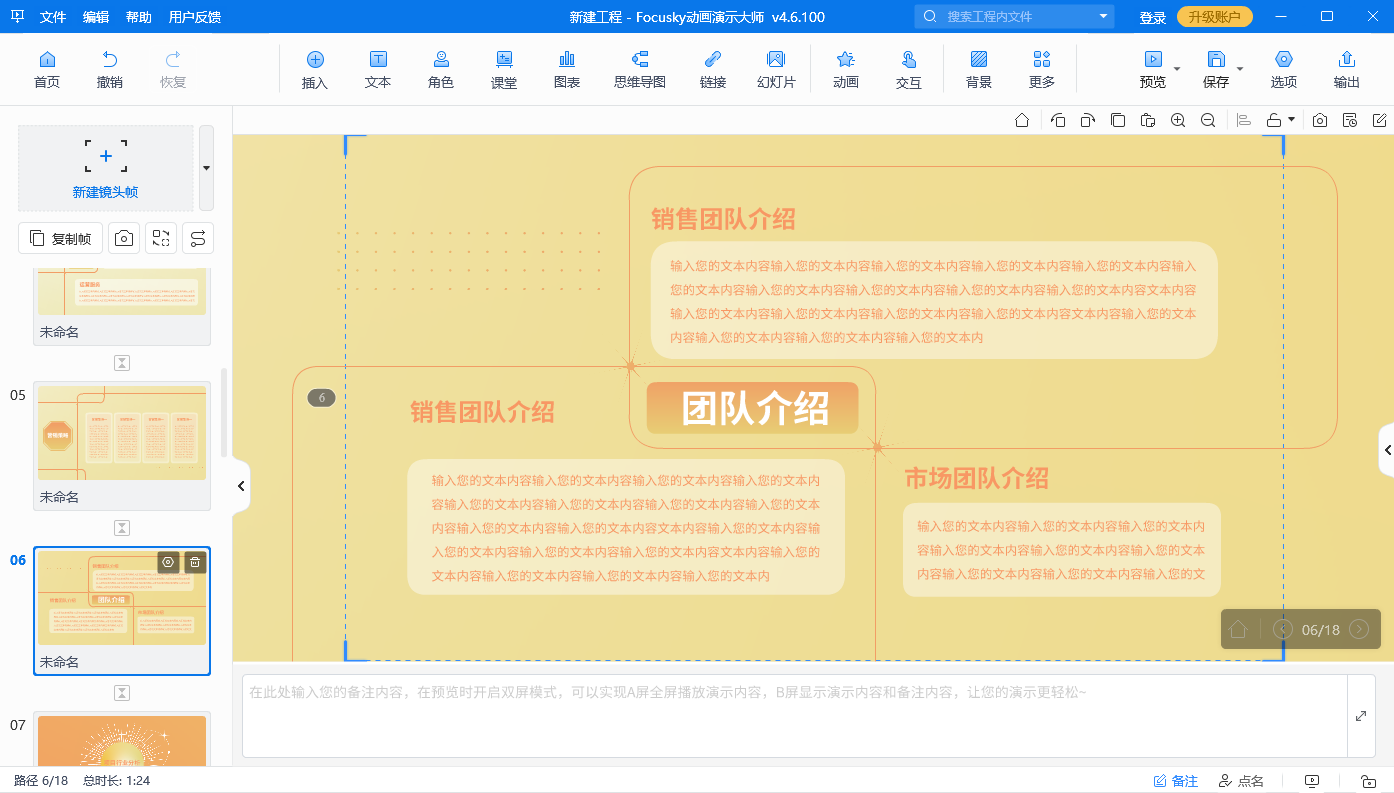Expand the right side panel arrow
Viewport: 1394px width, 793px height.
(1386, 450)
